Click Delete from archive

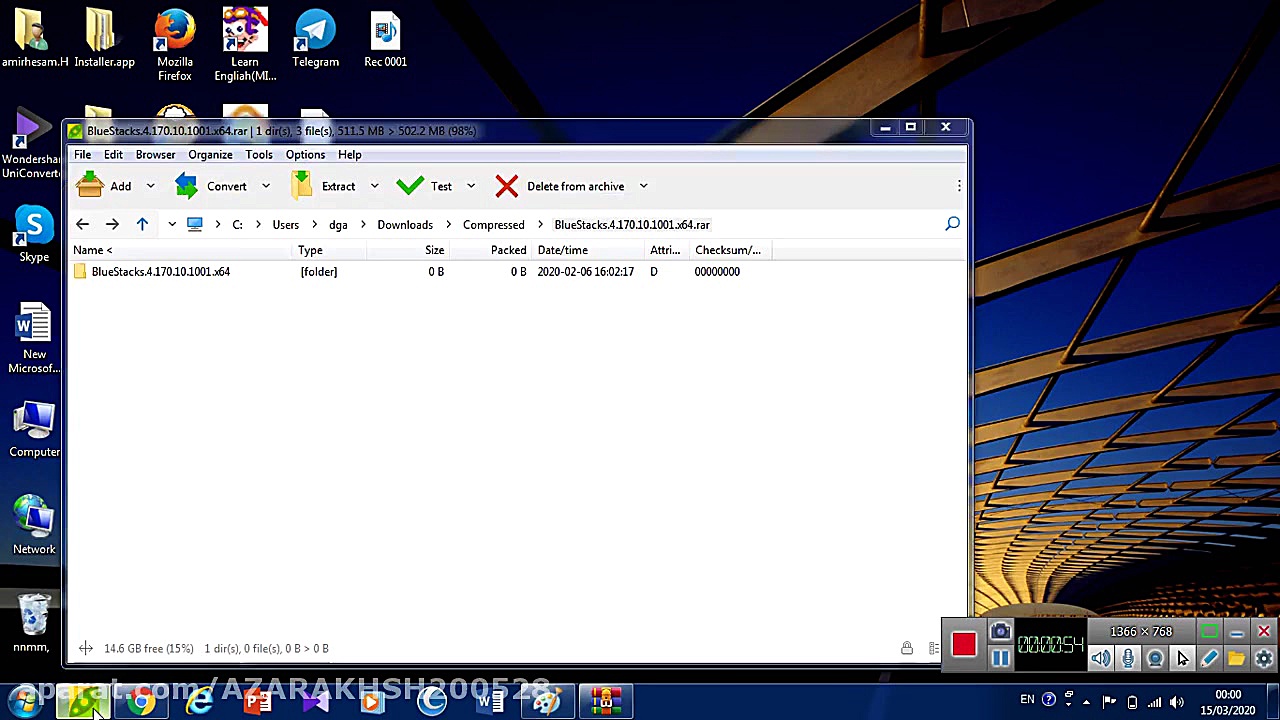[x=560, y=186]
